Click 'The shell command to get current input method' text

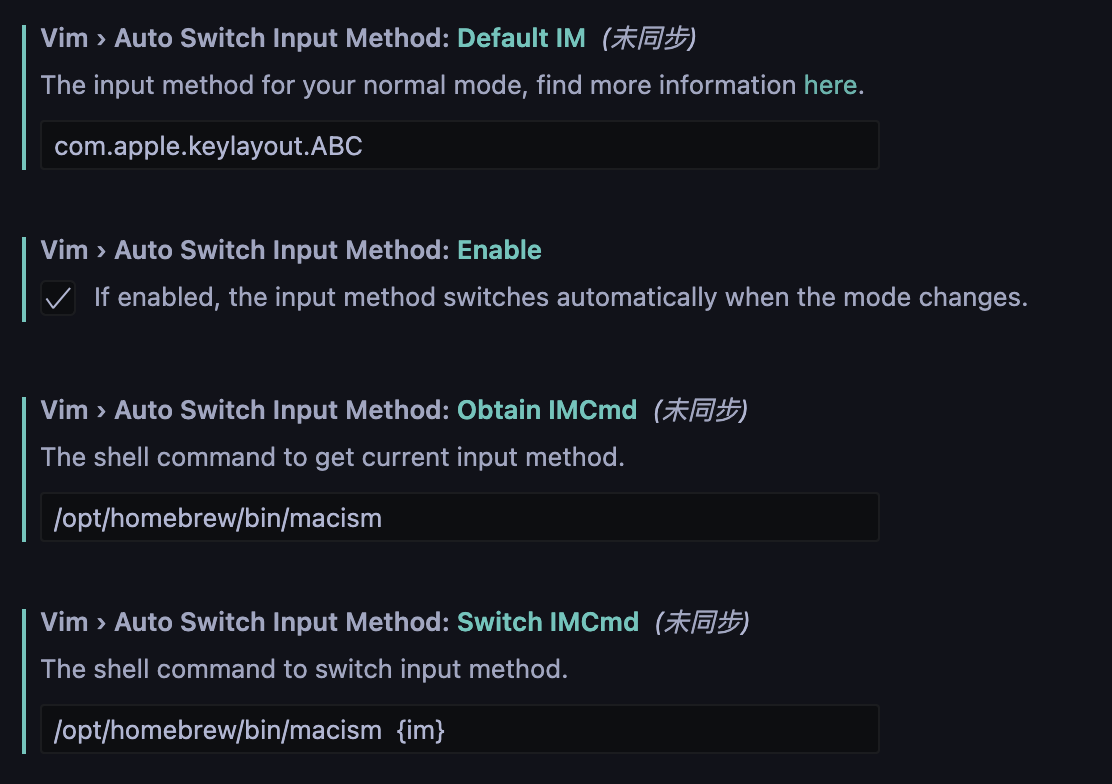(x=332, y=458)
